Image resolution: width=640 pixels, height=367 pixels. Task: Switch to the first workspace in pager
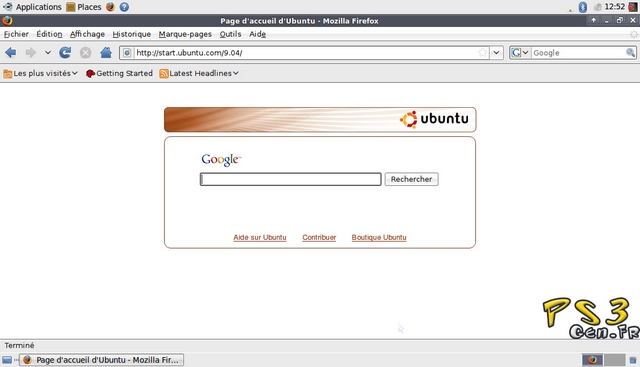coord(592,360)
